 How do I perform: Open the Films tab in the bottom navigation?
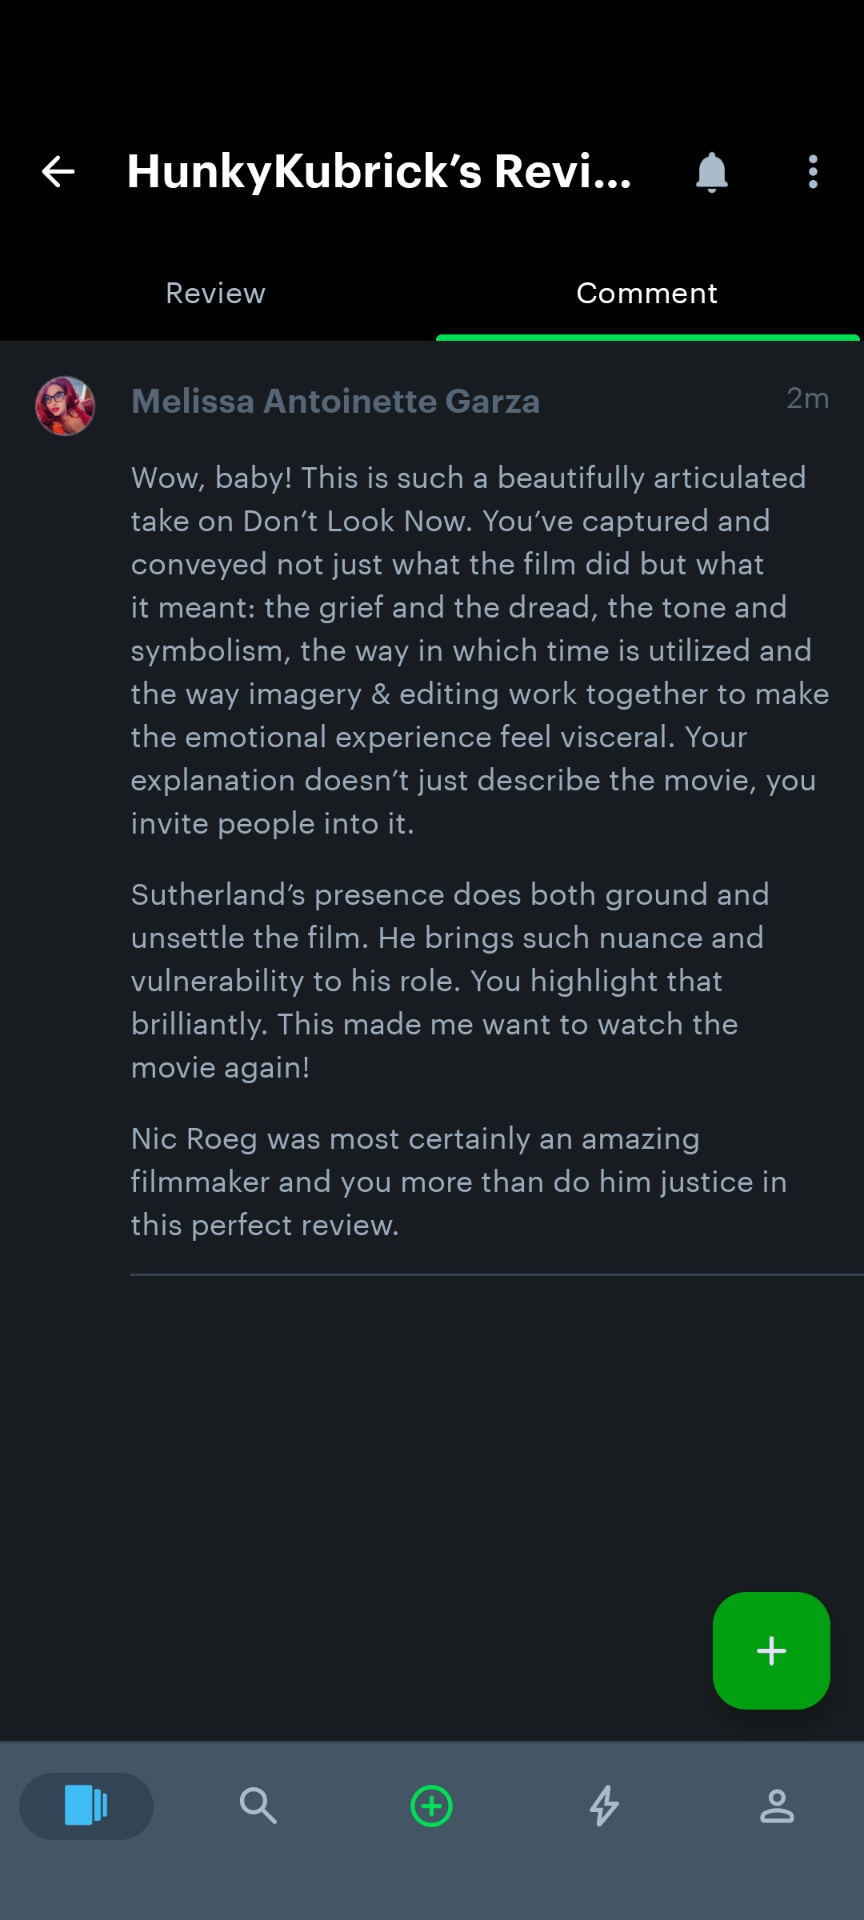click(86, 1806)
